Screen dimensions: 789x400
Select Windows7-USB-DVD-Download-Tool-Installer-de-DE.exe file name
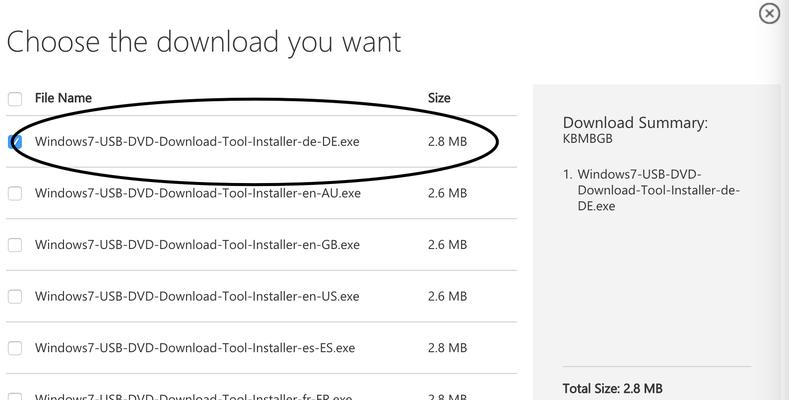(x=197, y=141)
